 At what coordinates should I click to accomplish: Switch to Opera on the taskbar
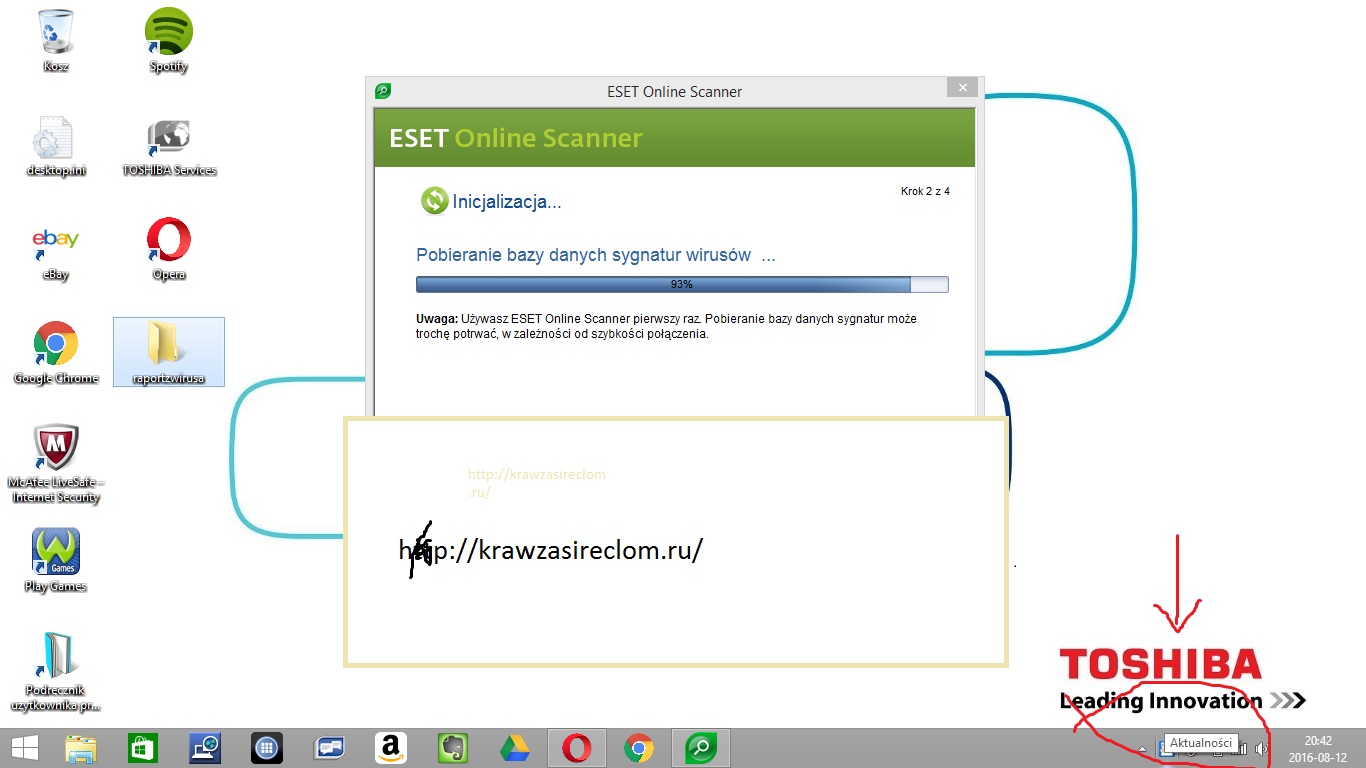576,748
